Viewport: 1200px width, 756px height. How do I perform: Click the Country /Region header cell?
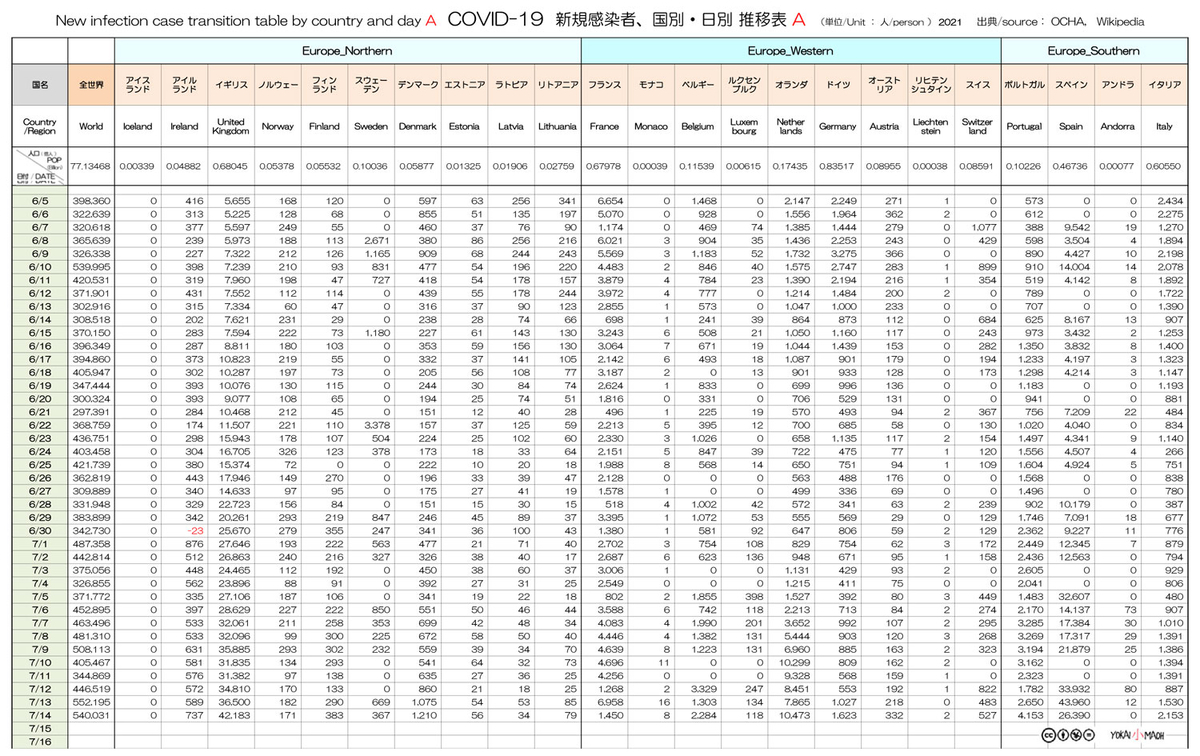coord(39,127)
